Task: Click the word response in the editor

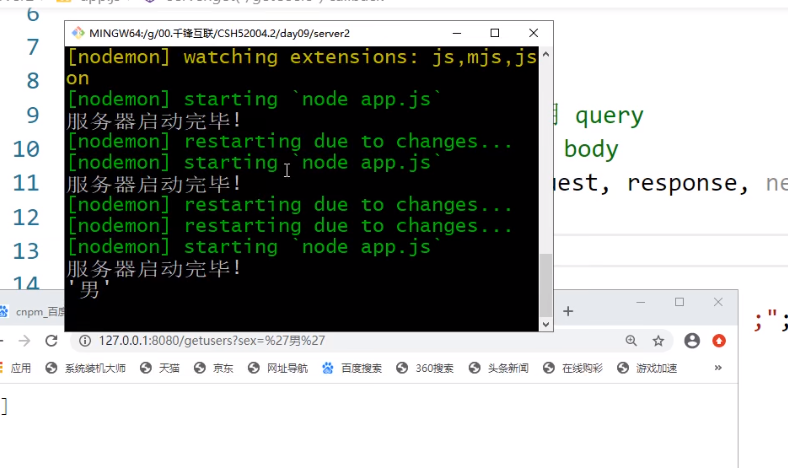Action: point(682,183)
